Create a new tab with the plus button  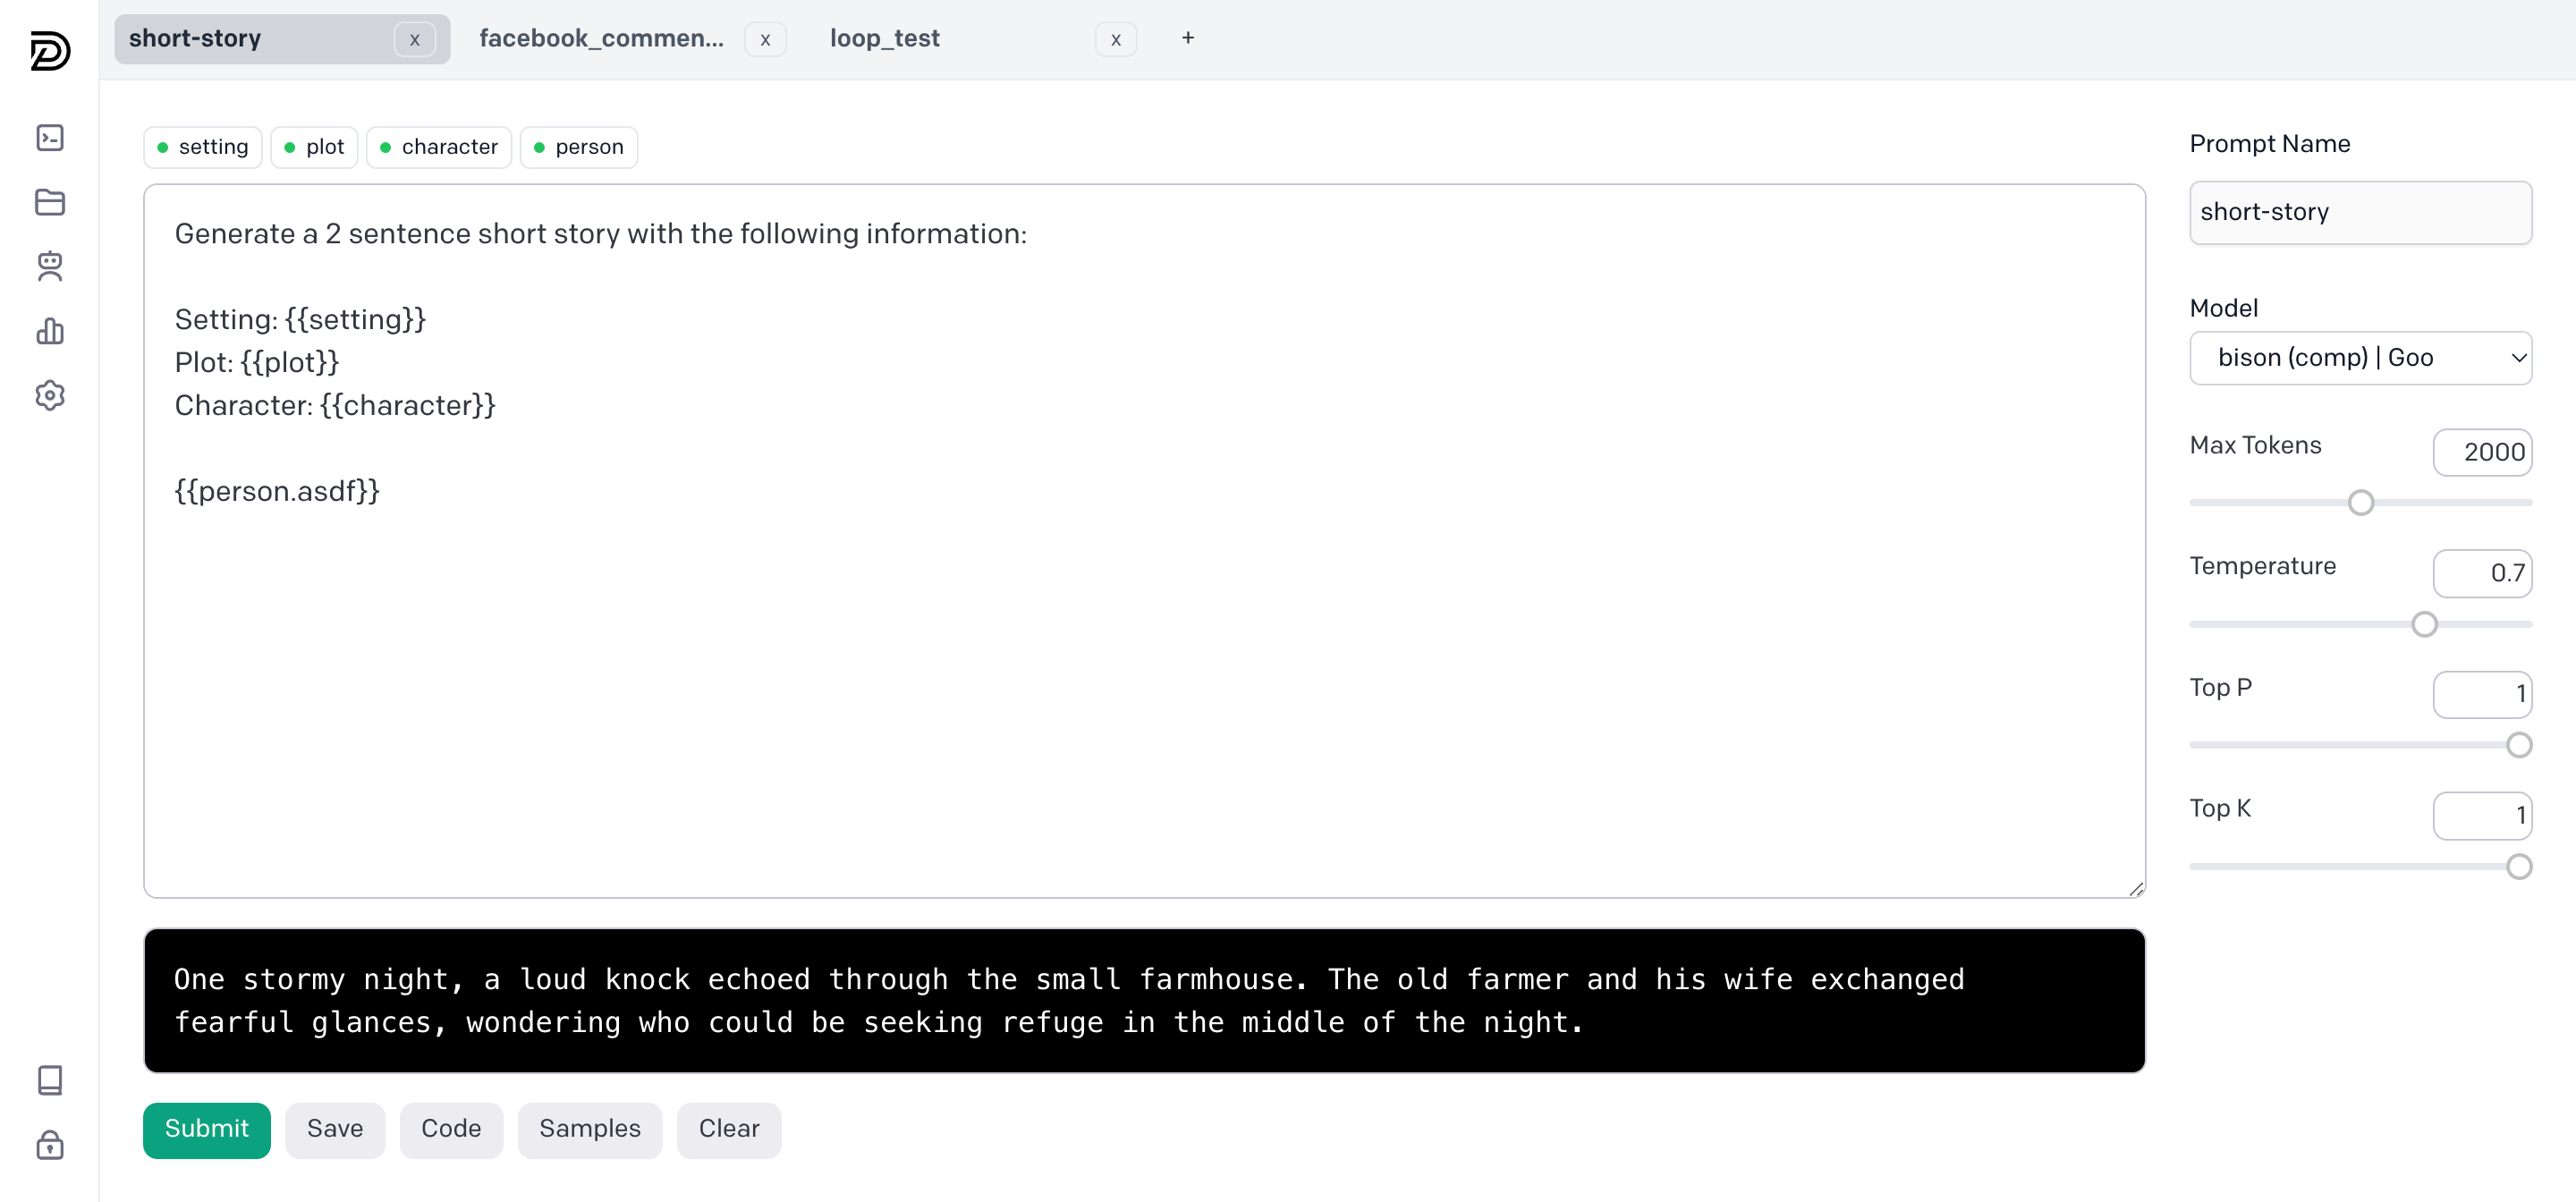point(1187,37)
